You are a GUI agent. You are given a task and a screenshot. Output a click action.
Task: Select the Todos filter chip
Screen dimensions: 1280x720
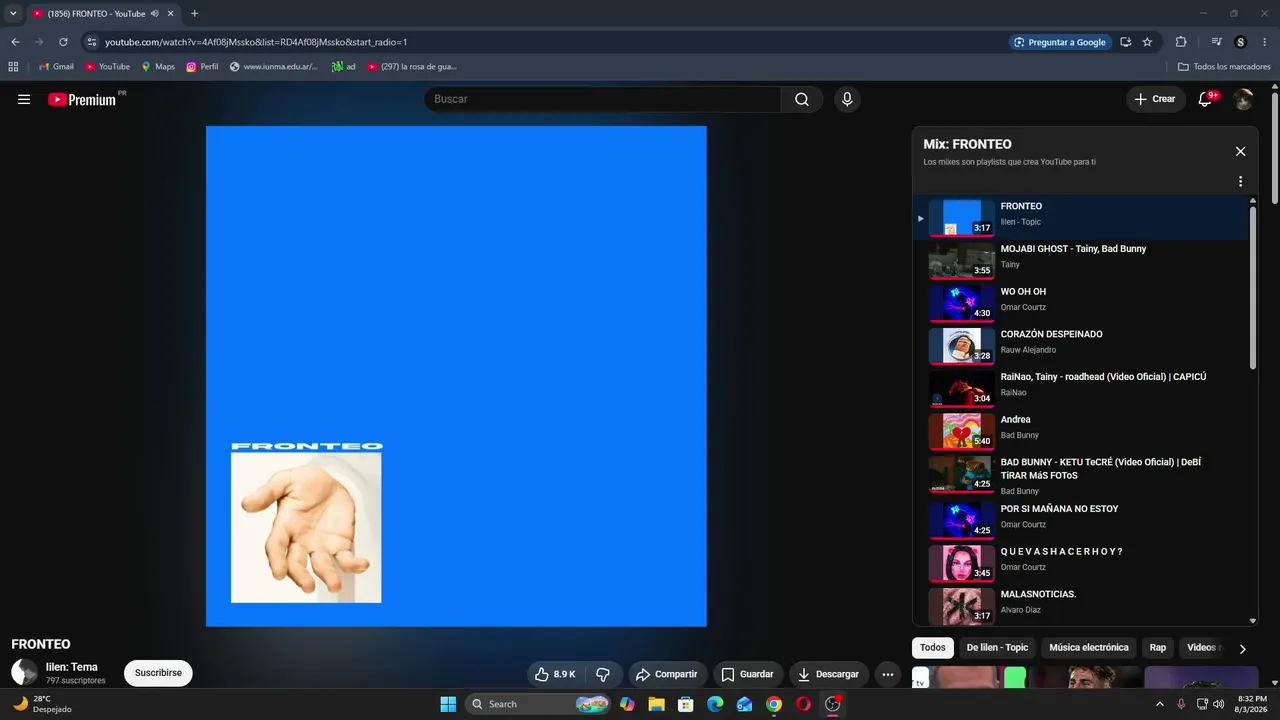[x=932, y=648]
